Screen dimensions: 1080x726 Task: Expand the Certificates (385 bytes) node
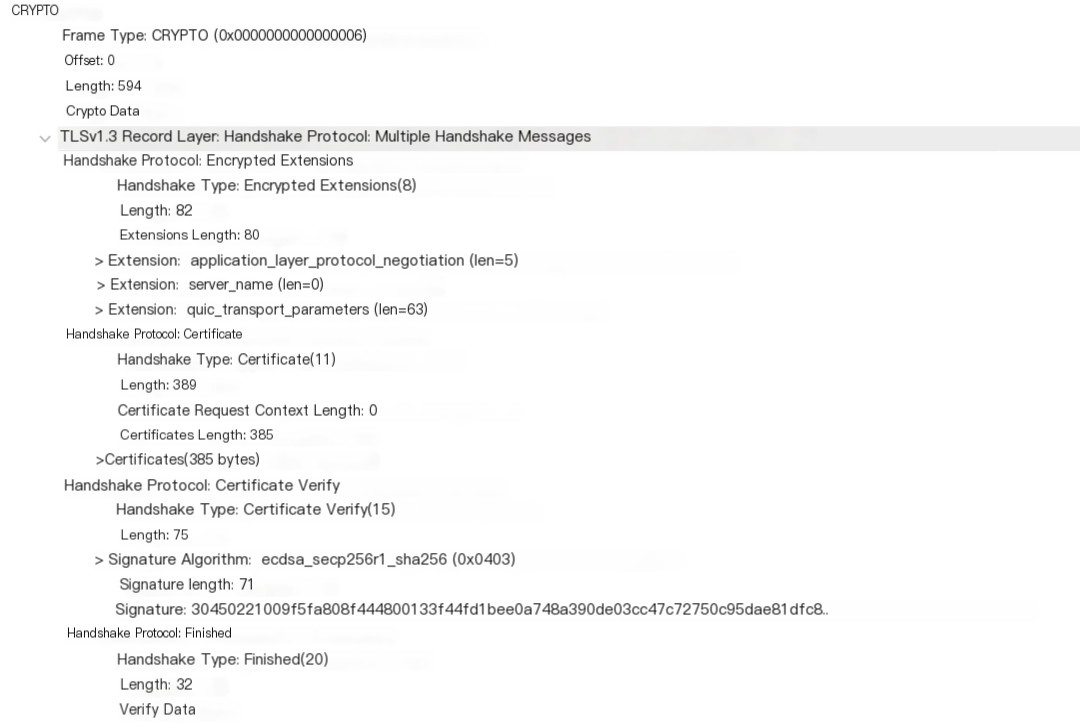pos(100,460)
